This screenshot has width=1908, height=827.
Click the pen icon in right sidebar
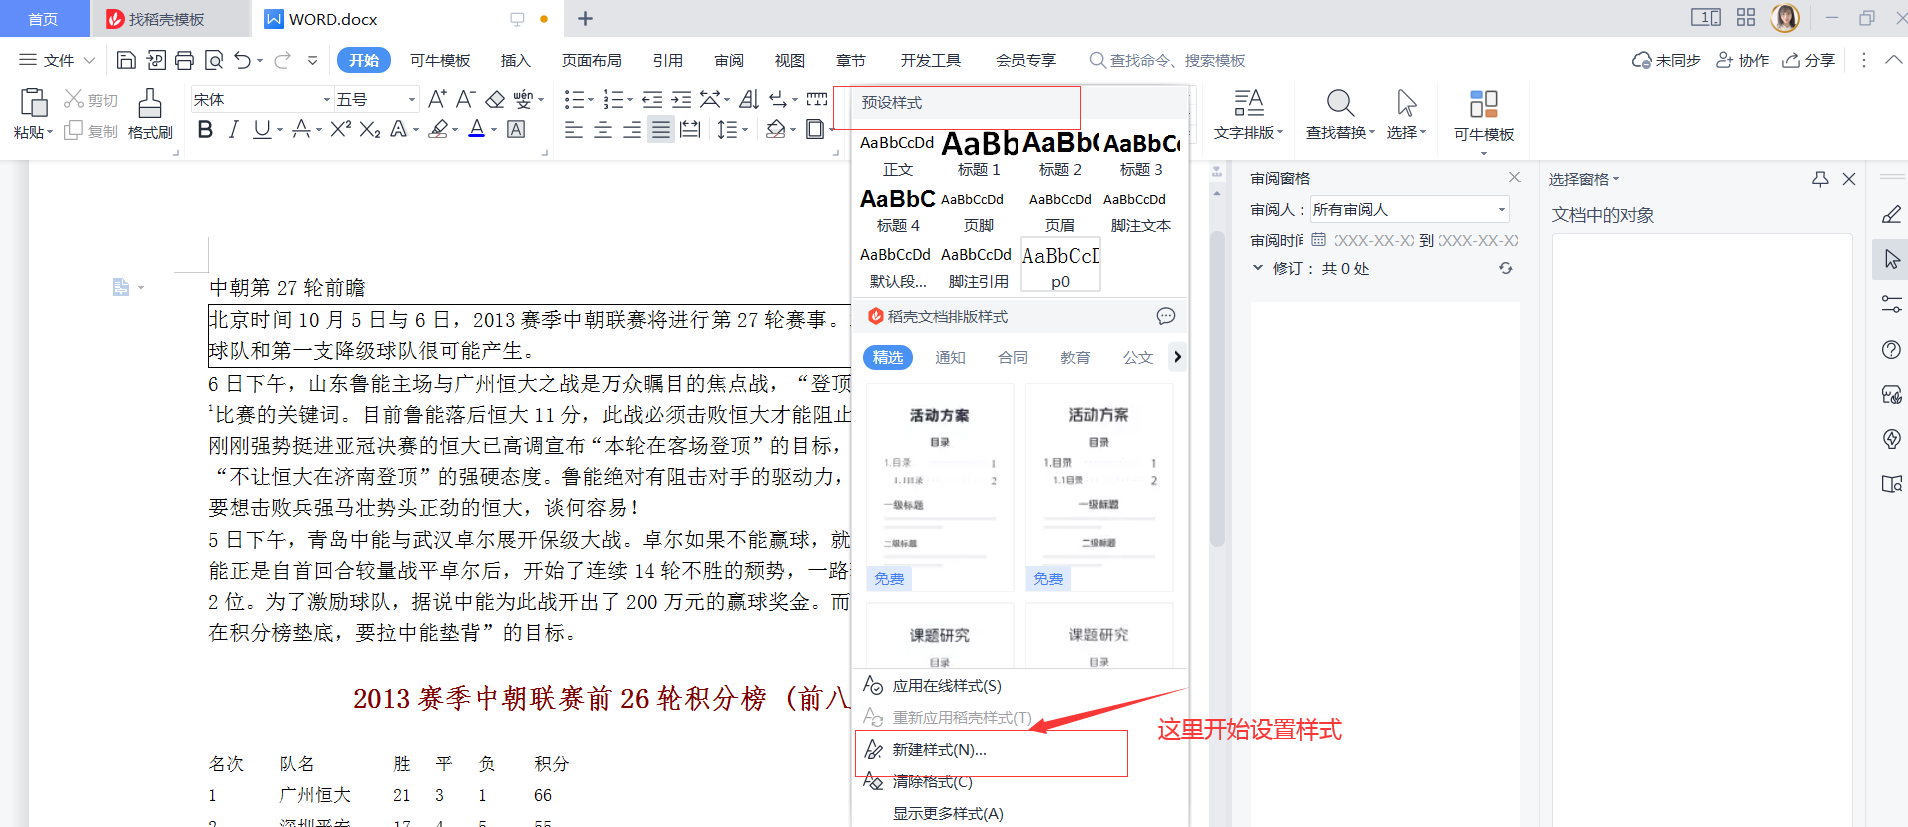(1891, 214)
